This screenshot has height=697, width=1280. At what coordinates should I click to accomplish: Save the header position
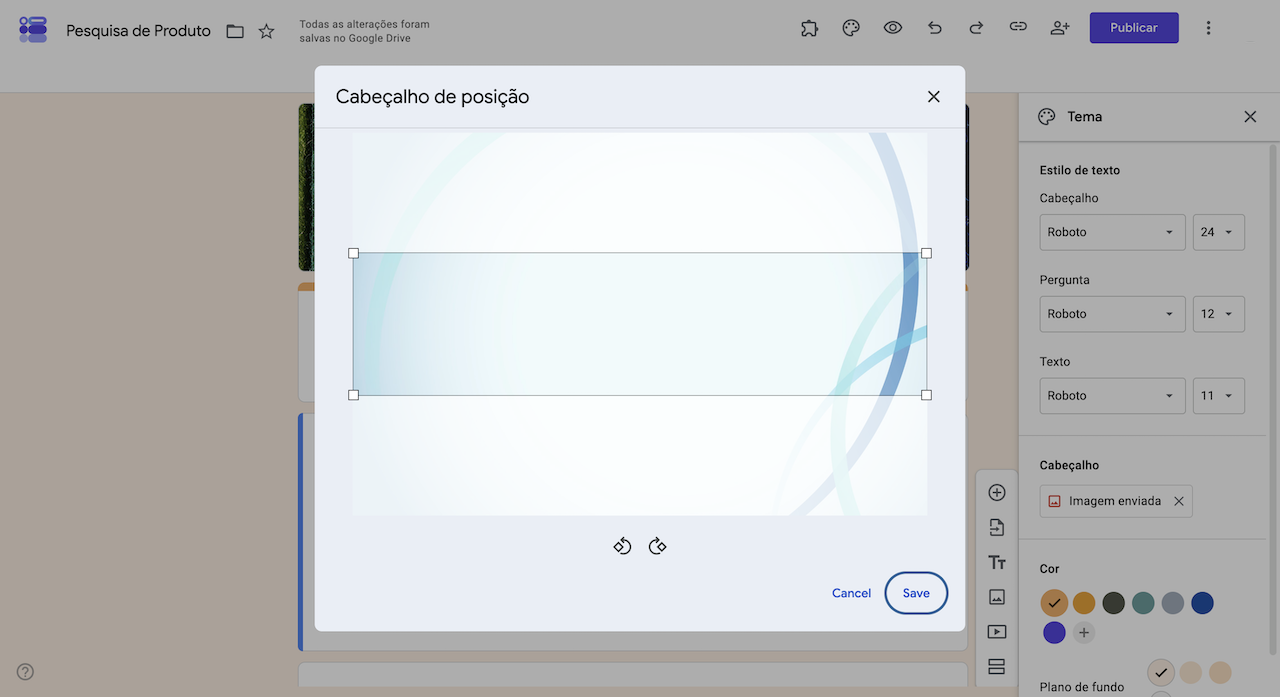point(916,593)
